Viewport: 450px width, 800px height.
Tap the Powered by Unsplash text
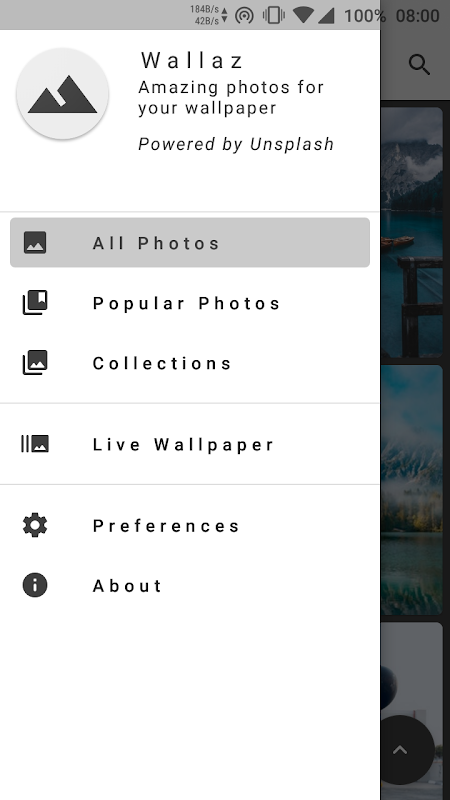point(236,144)
